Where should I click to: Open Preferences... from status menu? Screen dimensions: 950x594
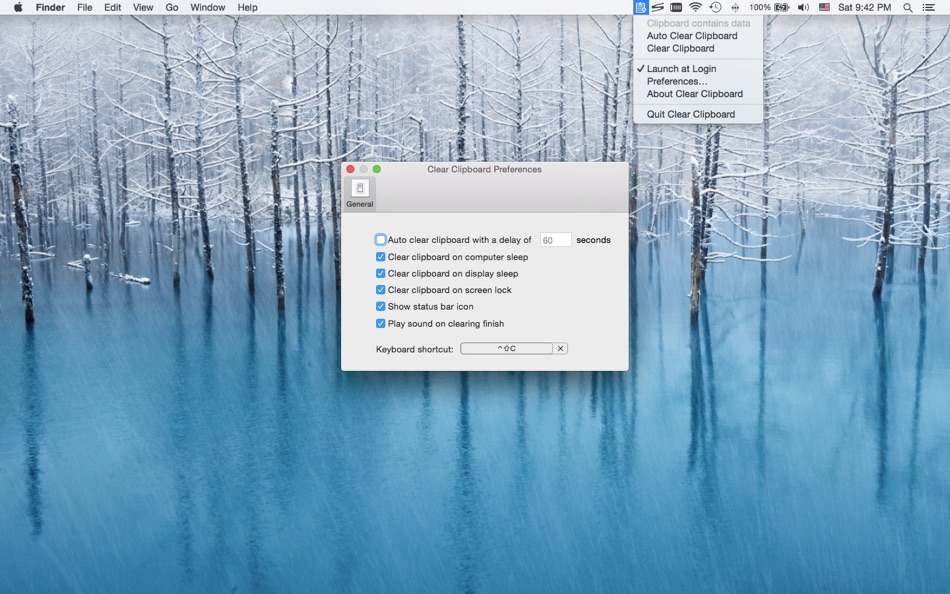677,81
